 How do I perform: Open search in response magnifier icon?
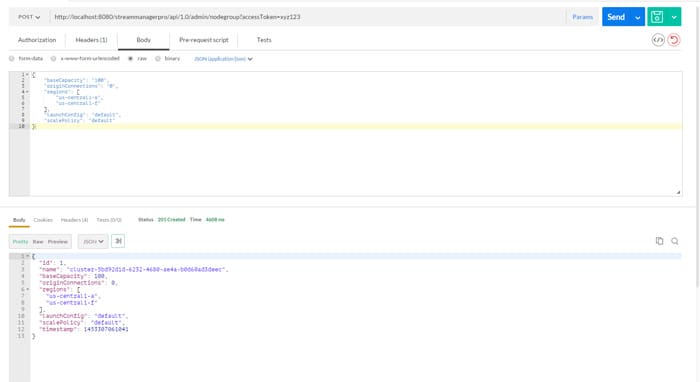[x=675, y=241]
